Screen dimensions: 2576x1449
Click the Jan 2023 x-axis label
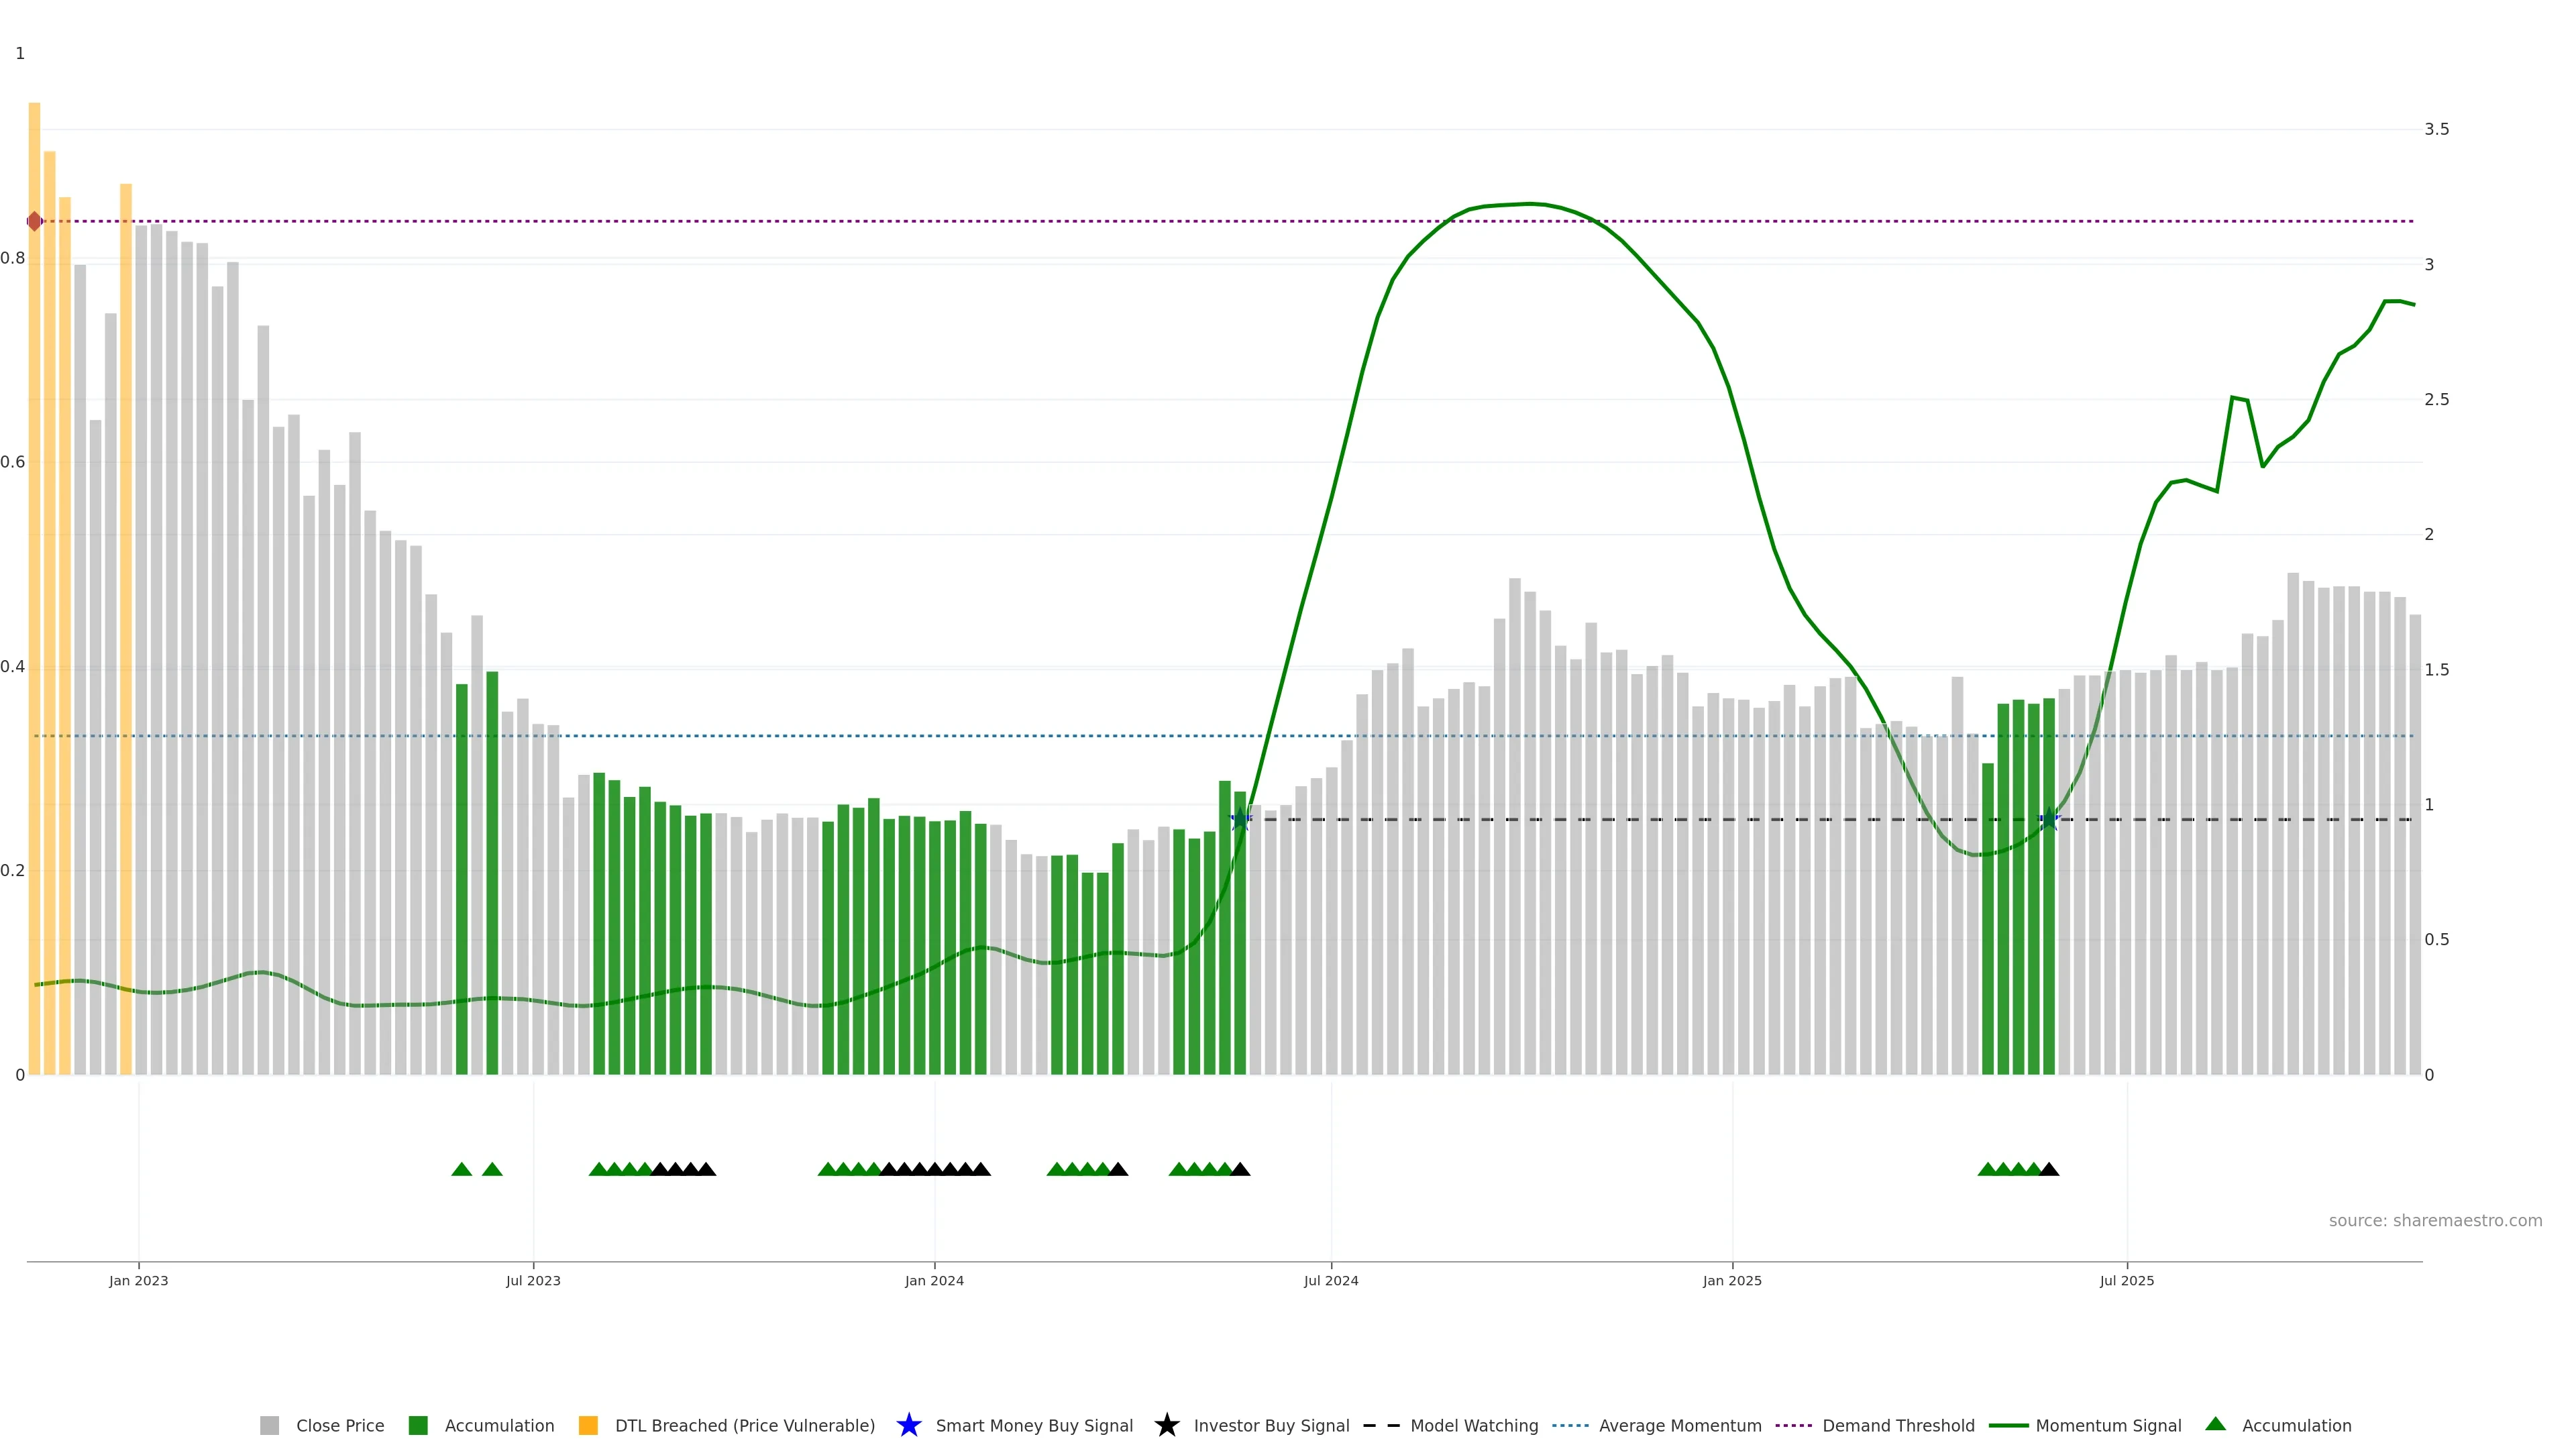pyautogui.click(x=139, y=1281)
